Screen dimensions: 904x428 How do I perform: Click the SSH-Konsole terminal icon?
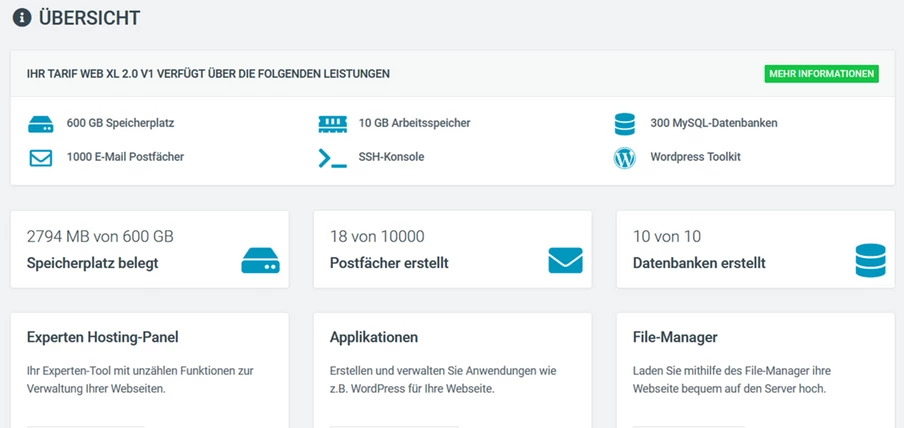(333, 158)
